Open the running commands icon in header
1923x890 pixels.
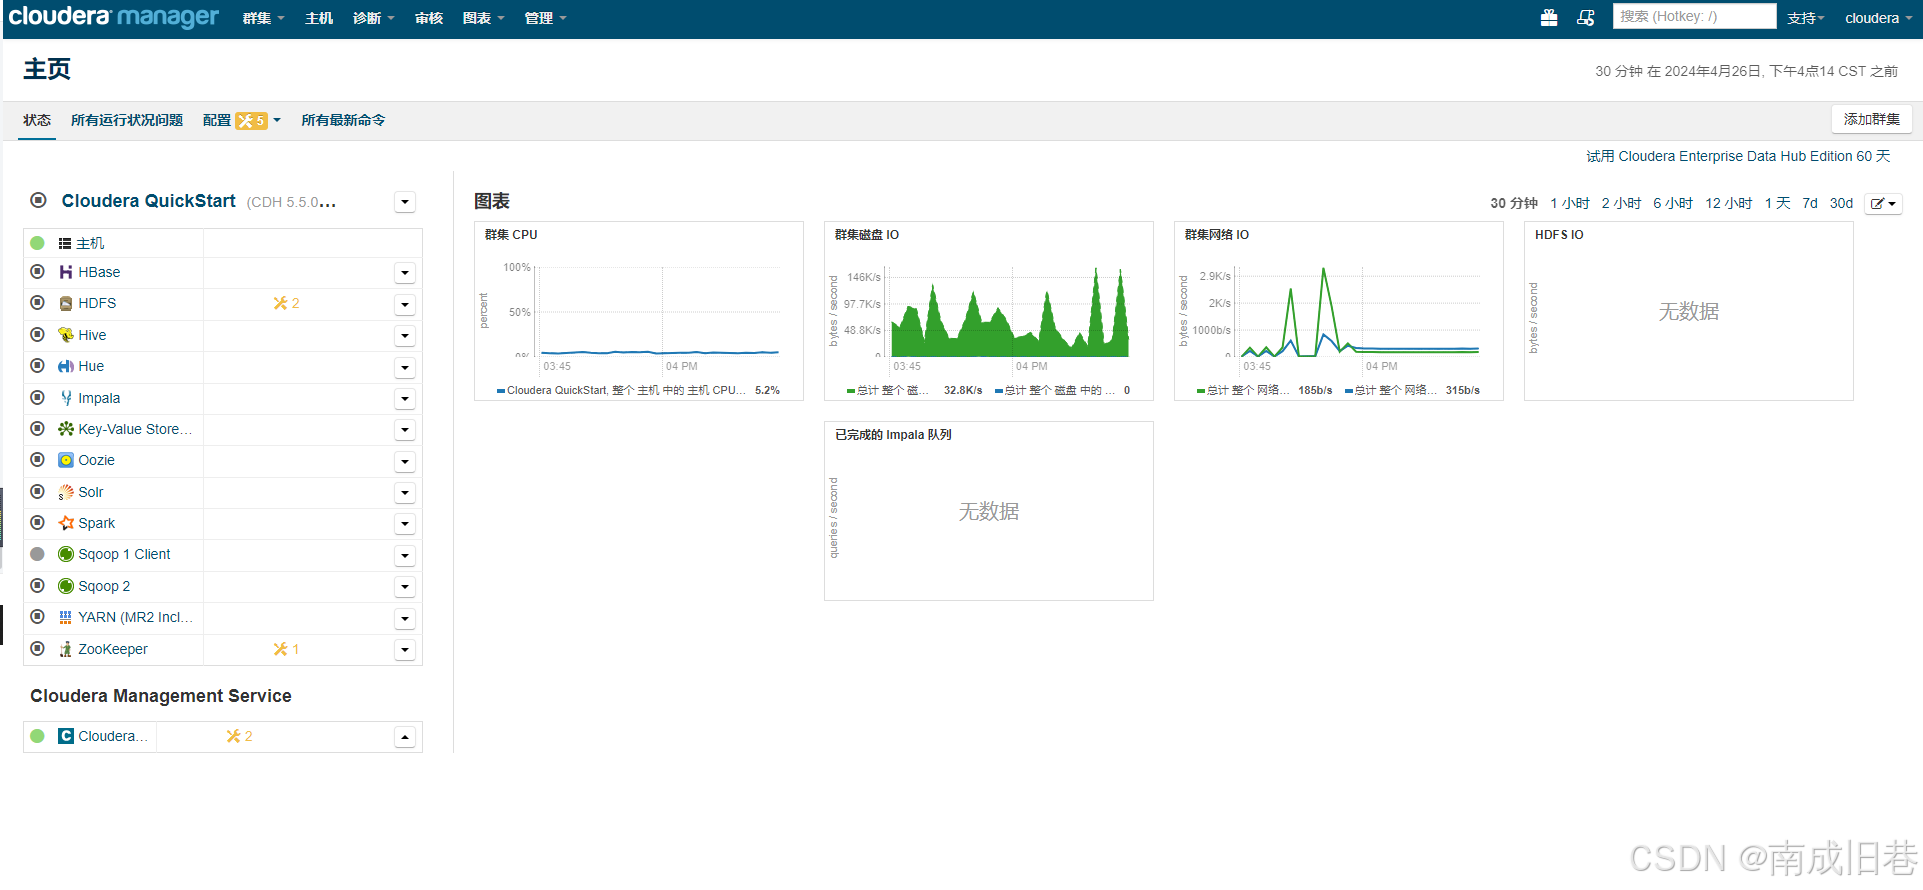click(1586, 18)
